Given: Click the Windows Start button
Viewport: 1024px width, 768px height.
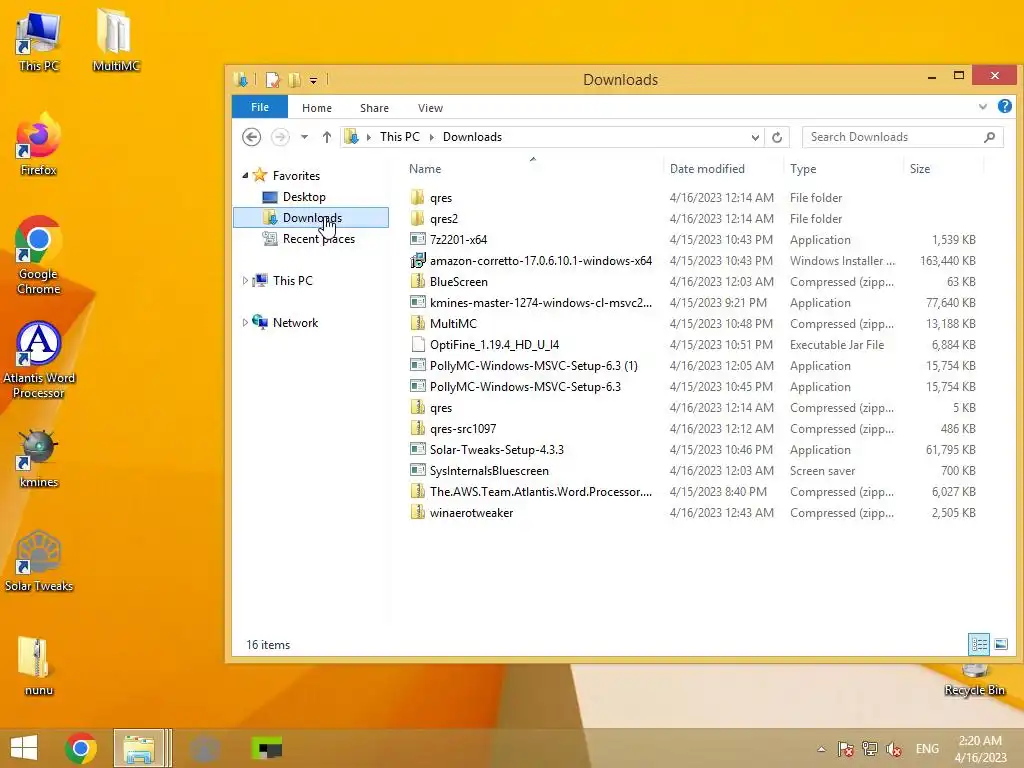Looking at the screenshot, I should (x=24, y=748).
